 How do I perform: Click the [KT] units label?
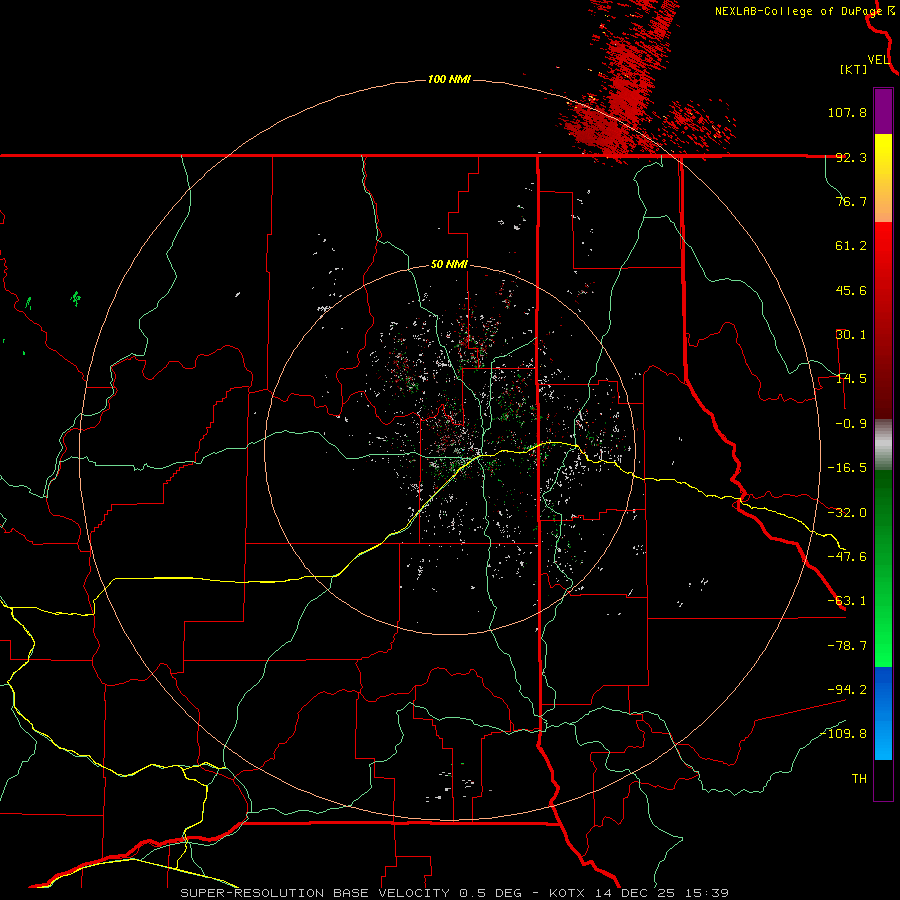click(854, 69)
